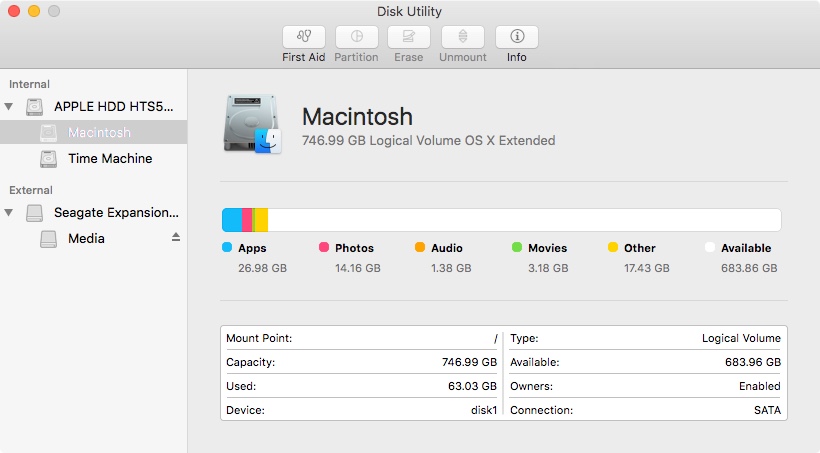Click the Apps legend label
This screenshot has width=820, height=453.
coord(252,248)
